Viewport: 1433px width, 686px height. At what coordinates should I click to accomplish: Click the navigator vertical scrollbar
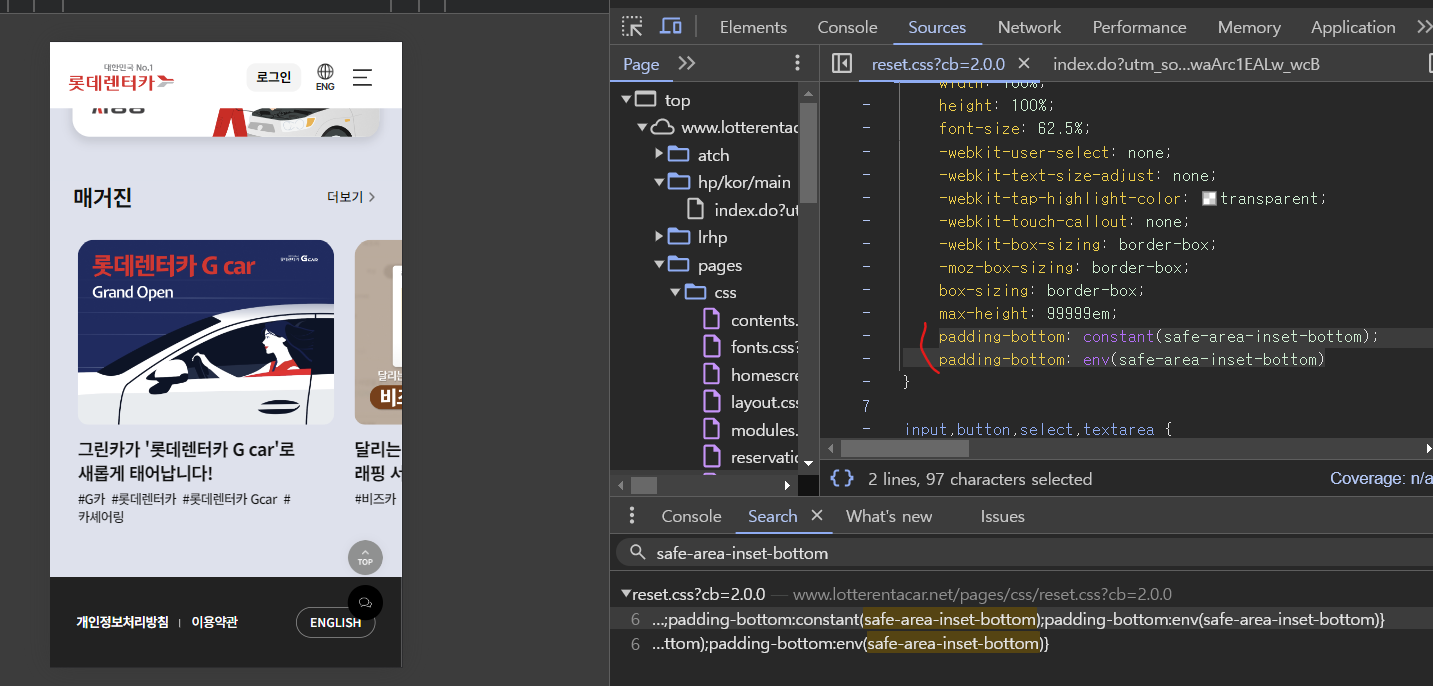point(808,152)
